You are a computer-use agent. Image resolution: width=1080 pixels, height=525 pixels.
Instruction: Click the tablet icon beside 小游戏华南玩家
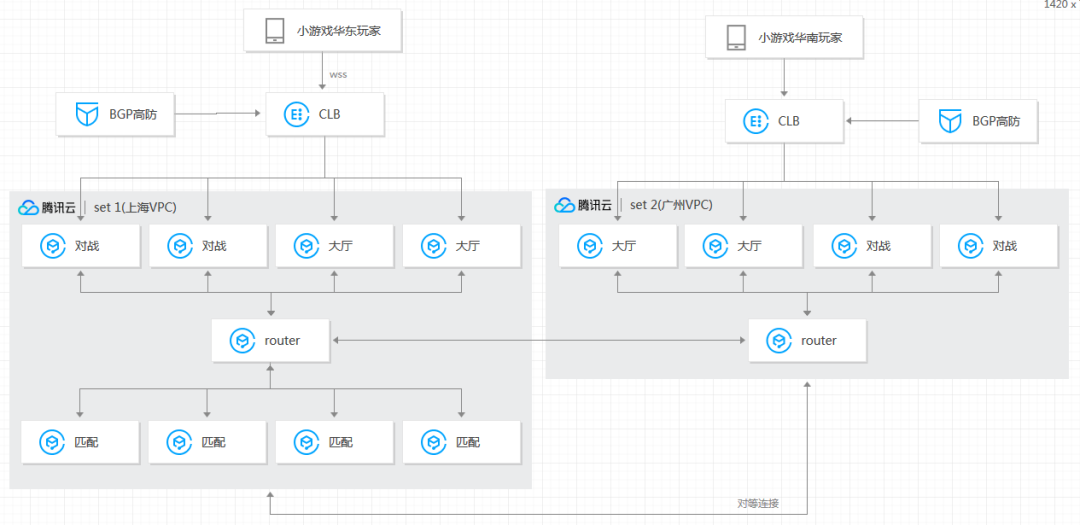[736, 38]
